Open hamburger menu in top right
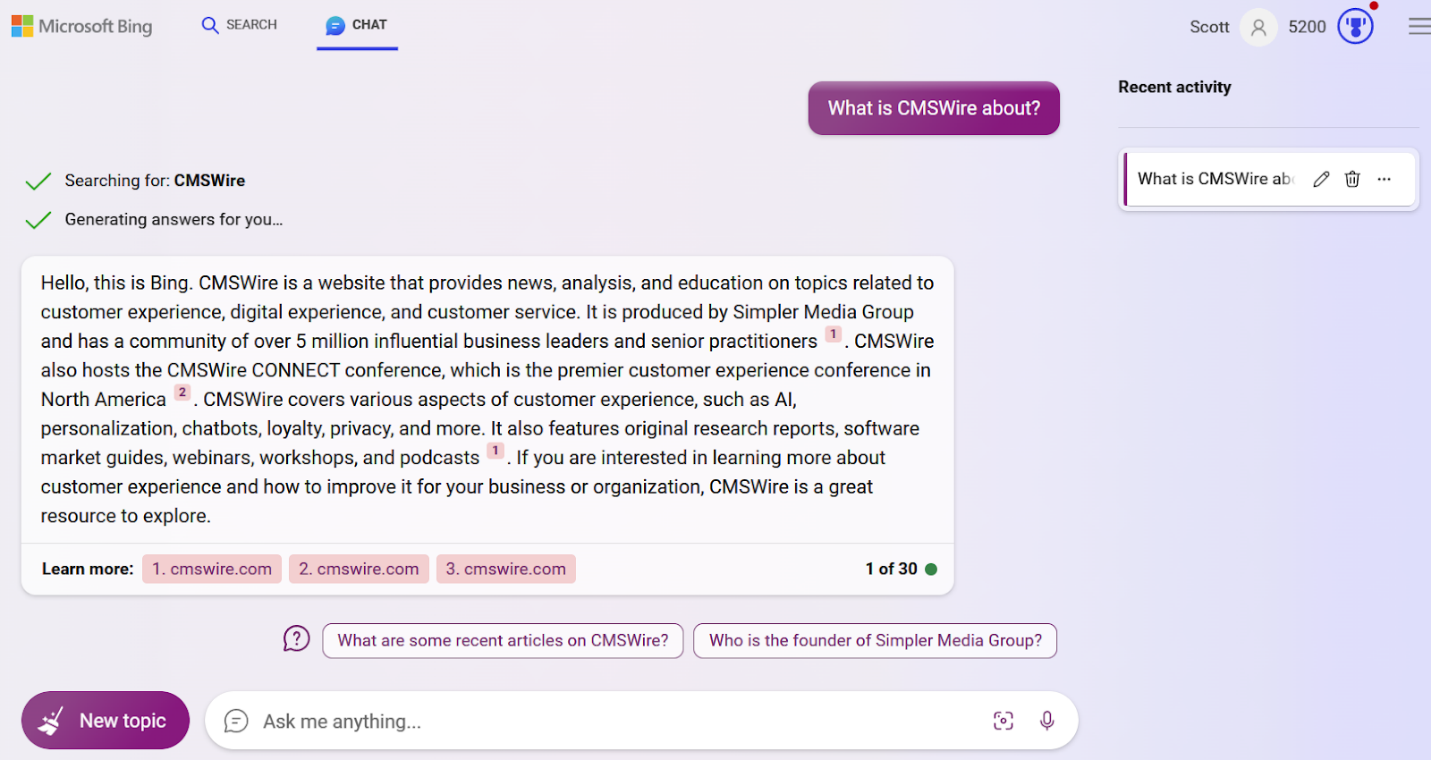 [1418, 27]
